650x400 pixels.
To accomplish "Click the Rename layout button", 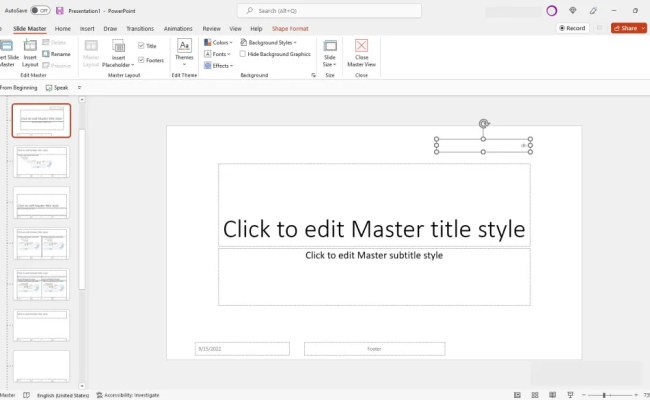I will (56, 54).
